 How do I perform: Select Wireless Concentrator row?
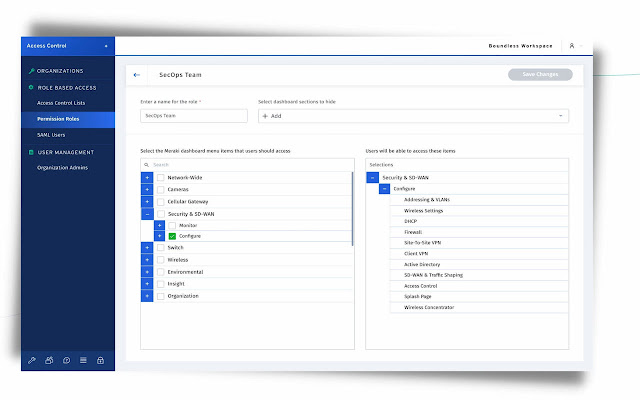click(x=479, y=307)
